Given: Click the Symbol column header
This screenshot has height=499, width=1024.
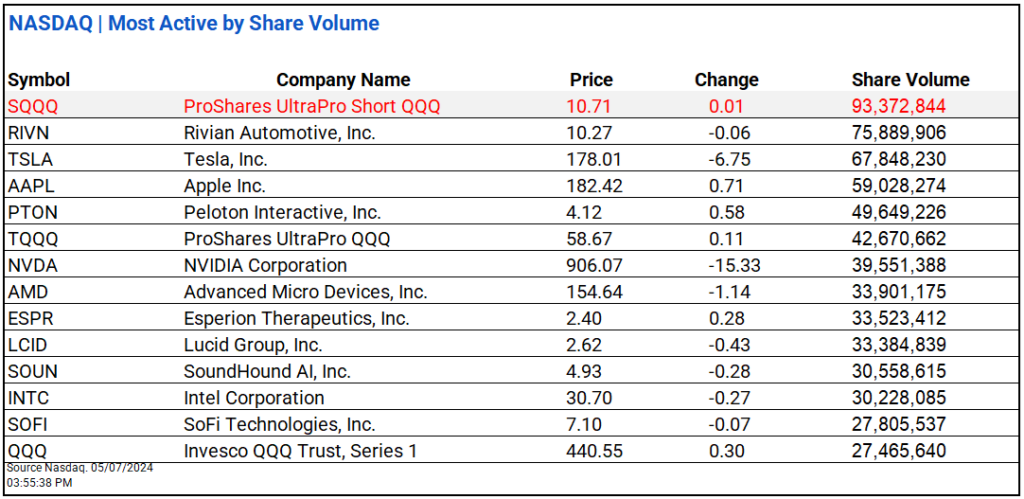Looking at the screenshot, I should pyautogui.click(x=39, y=80).
